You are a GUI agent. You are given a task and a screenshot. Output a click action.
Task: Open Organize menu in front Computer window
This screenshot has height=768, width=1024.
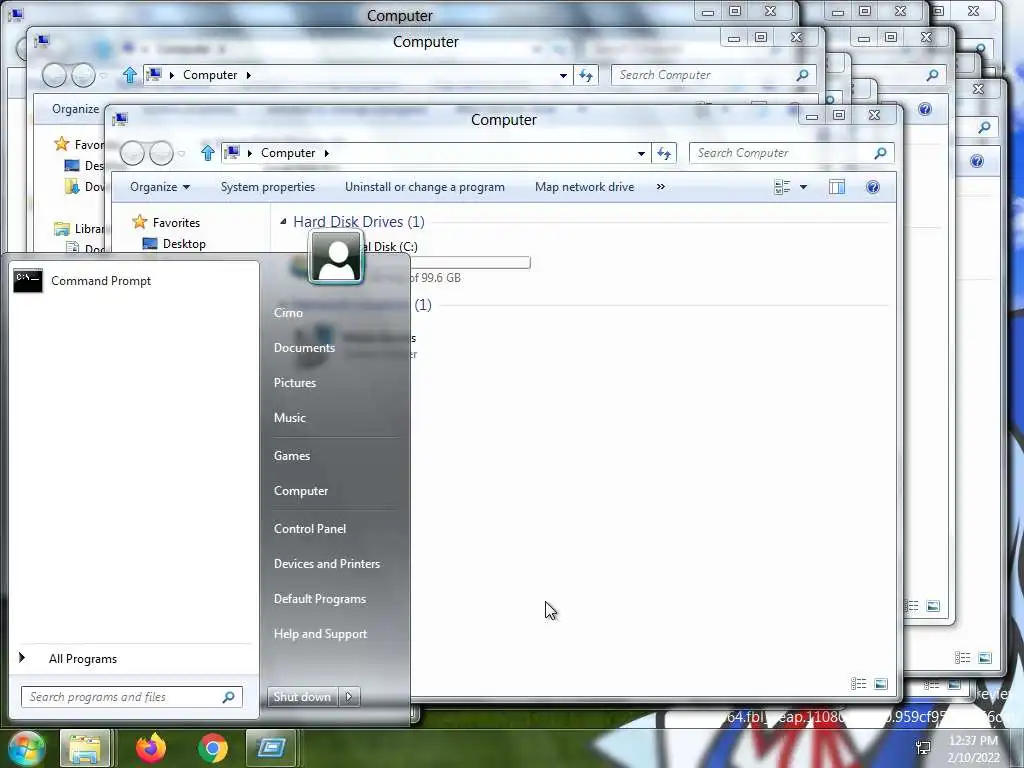159,187
